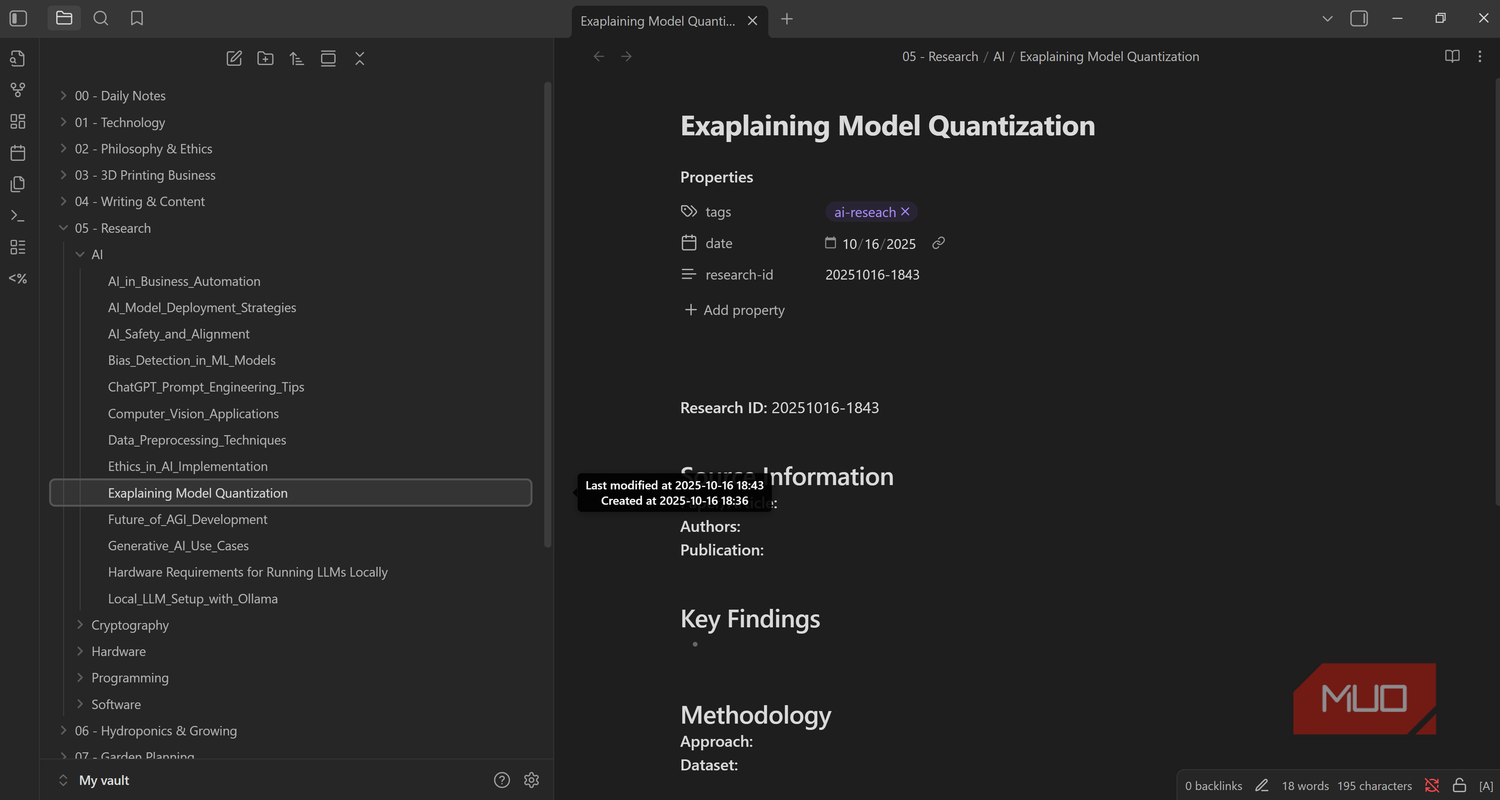Viewport: 1500px width, 800px height.
Task: Open the 0 backlinks status item
Action: 1213,786
